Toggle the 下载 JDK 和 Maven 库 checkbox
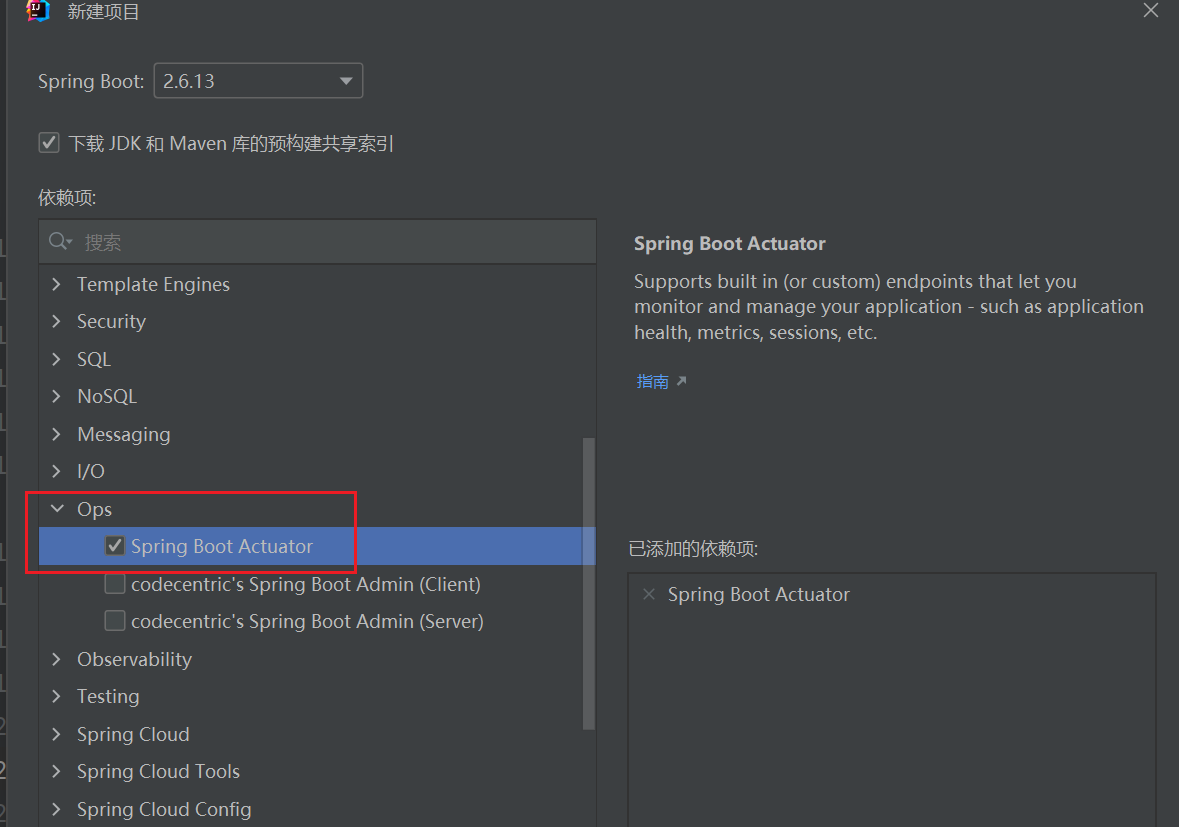 (49, 143)
